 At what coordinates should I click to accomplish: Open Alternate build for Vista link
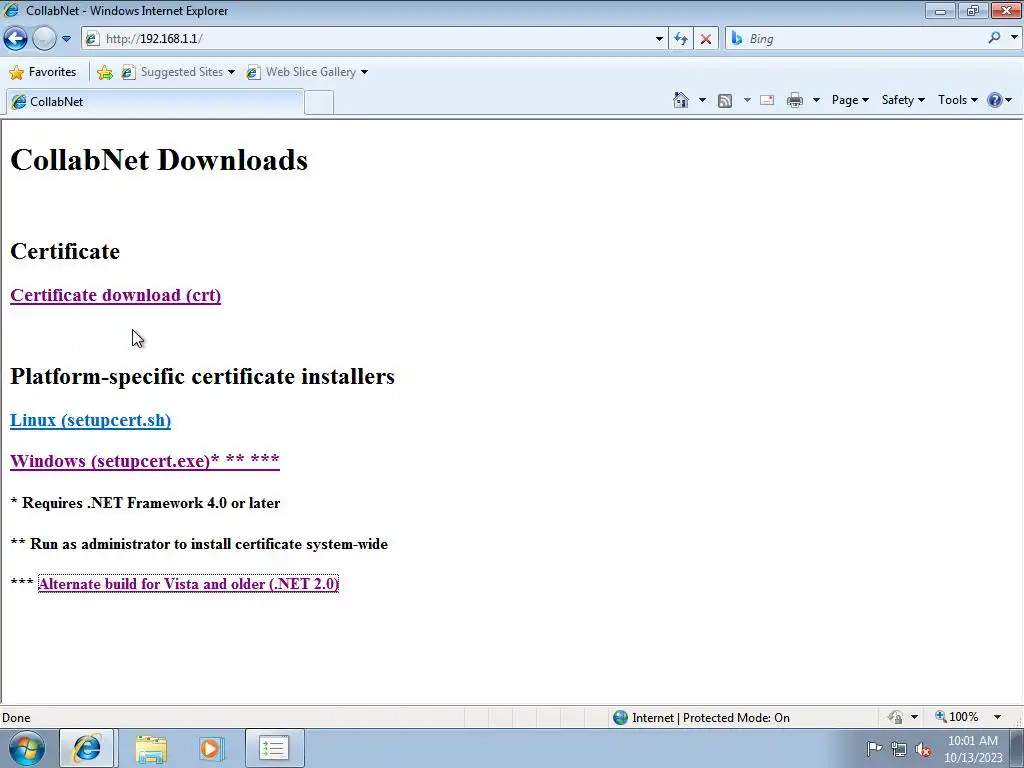click(x=188, y=584)
